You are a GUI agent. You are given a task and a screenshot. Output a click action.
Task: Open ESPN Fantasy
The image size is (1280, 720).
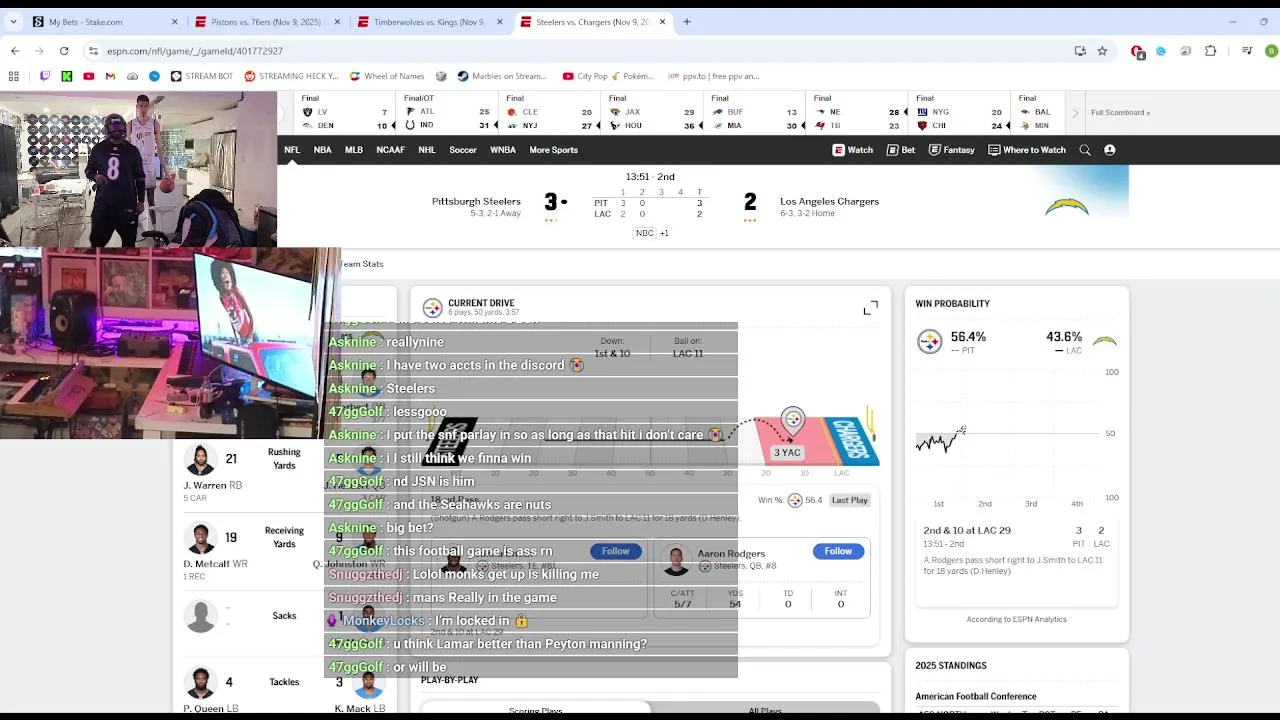click(x=951, y=150)
